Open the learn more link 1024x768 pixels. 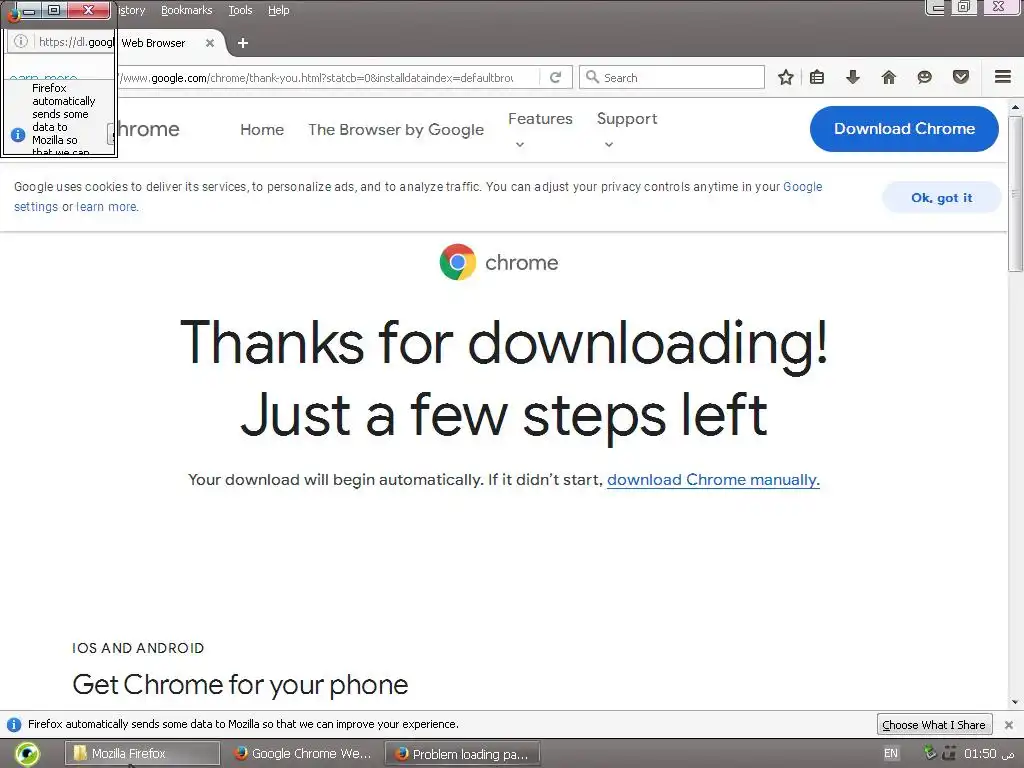coord(107,207)
